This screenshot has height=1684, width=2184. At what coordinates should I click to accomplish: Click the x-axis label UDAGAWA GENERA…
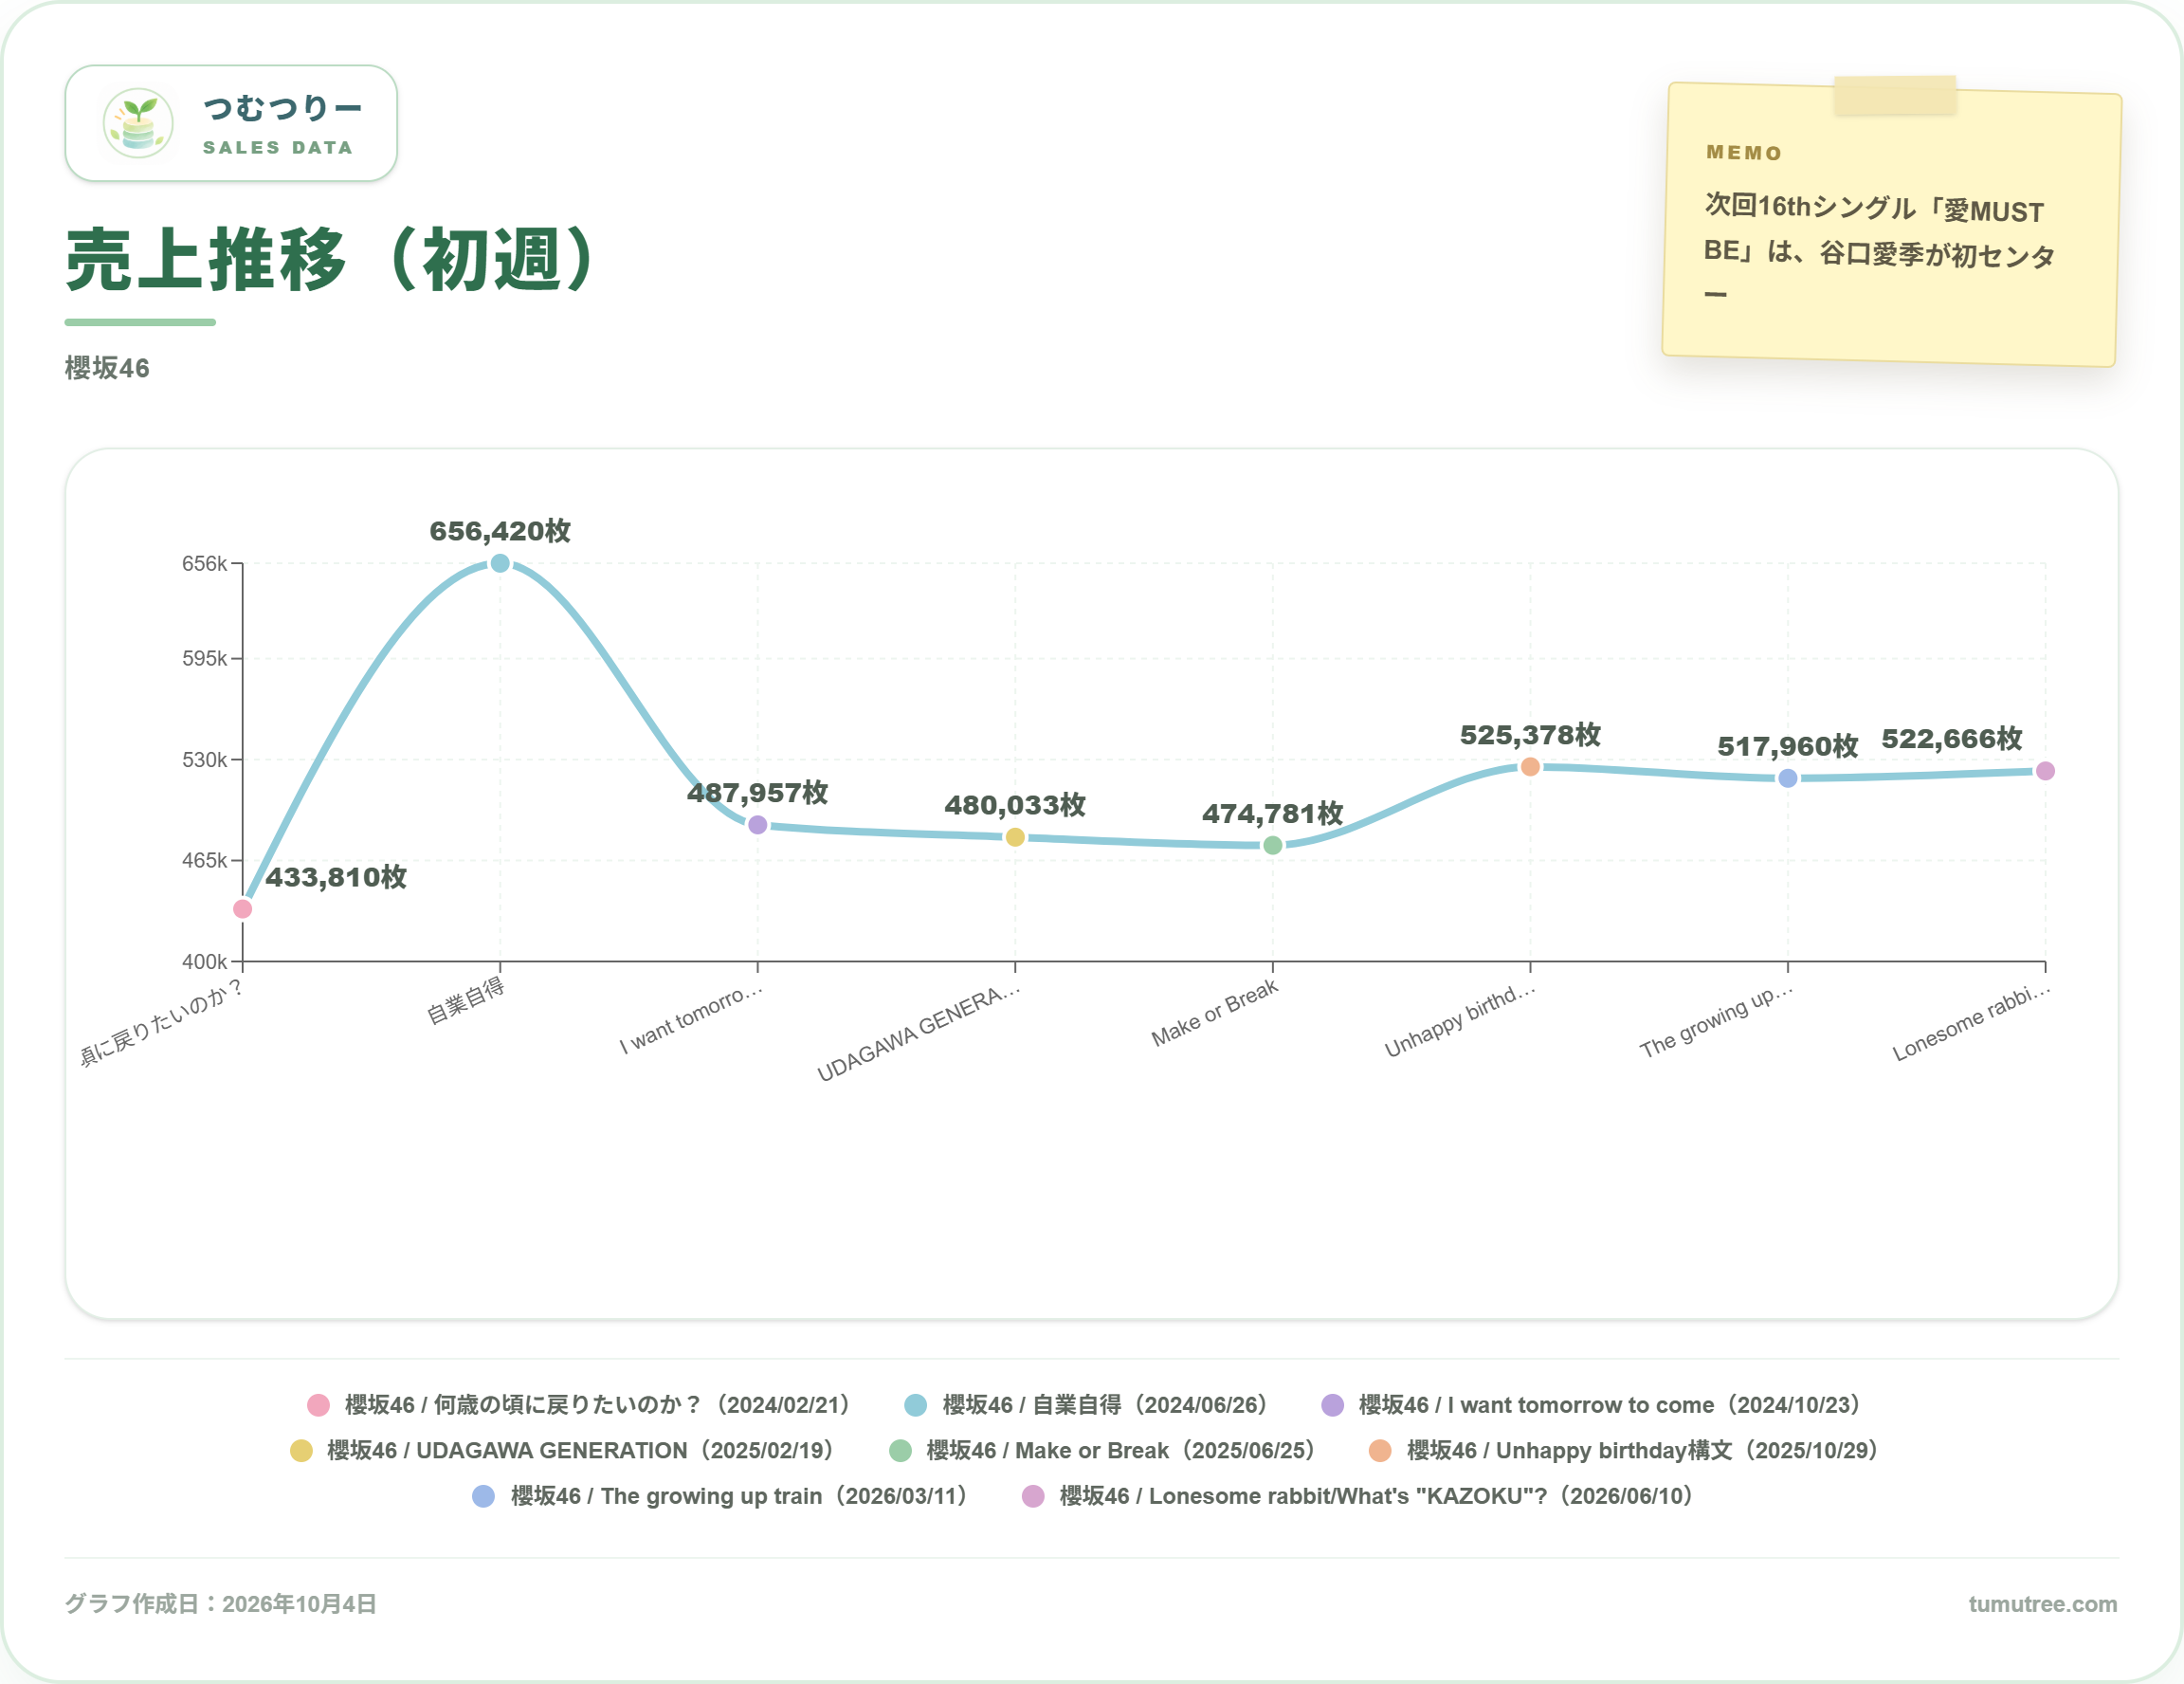(x=918, y=1031)
